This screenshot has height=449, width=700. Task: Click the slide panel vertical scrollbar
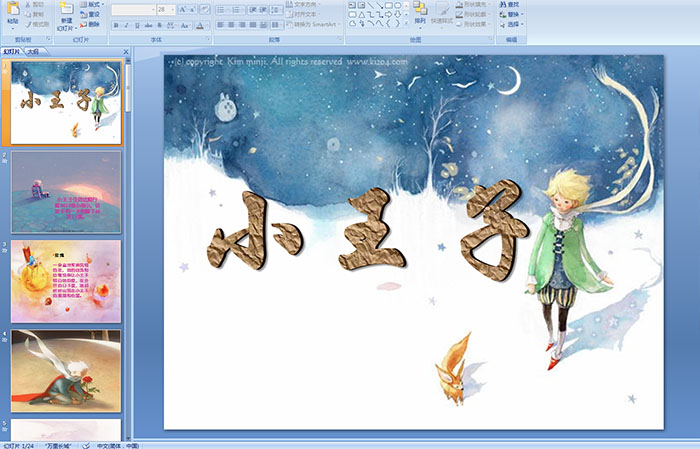tap(128, 250)
